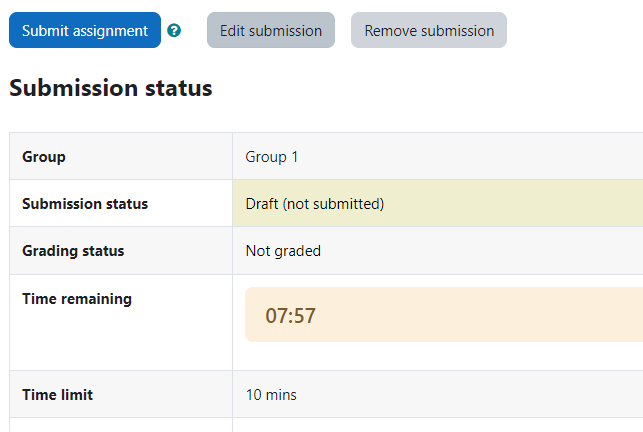Select the Grading status row label
The width and height of the screenshot is (643, 432).
(x=73, y=251)
